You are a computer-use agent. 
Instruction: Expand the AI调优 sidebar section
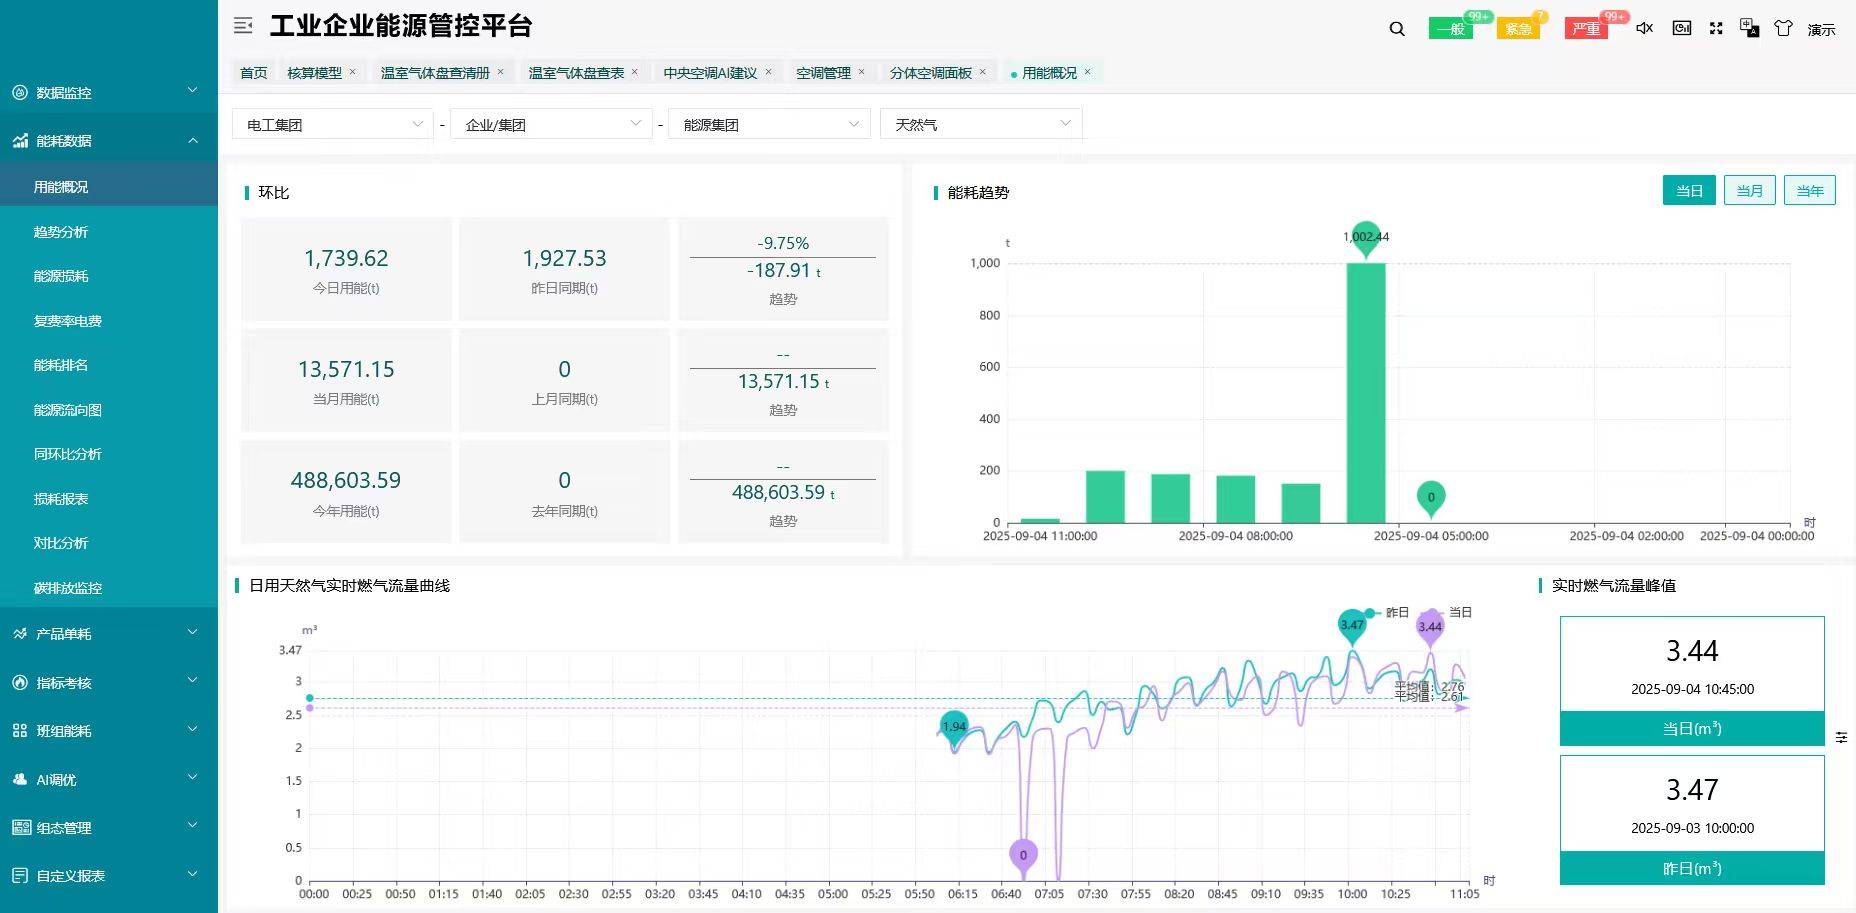pos(55,779)
